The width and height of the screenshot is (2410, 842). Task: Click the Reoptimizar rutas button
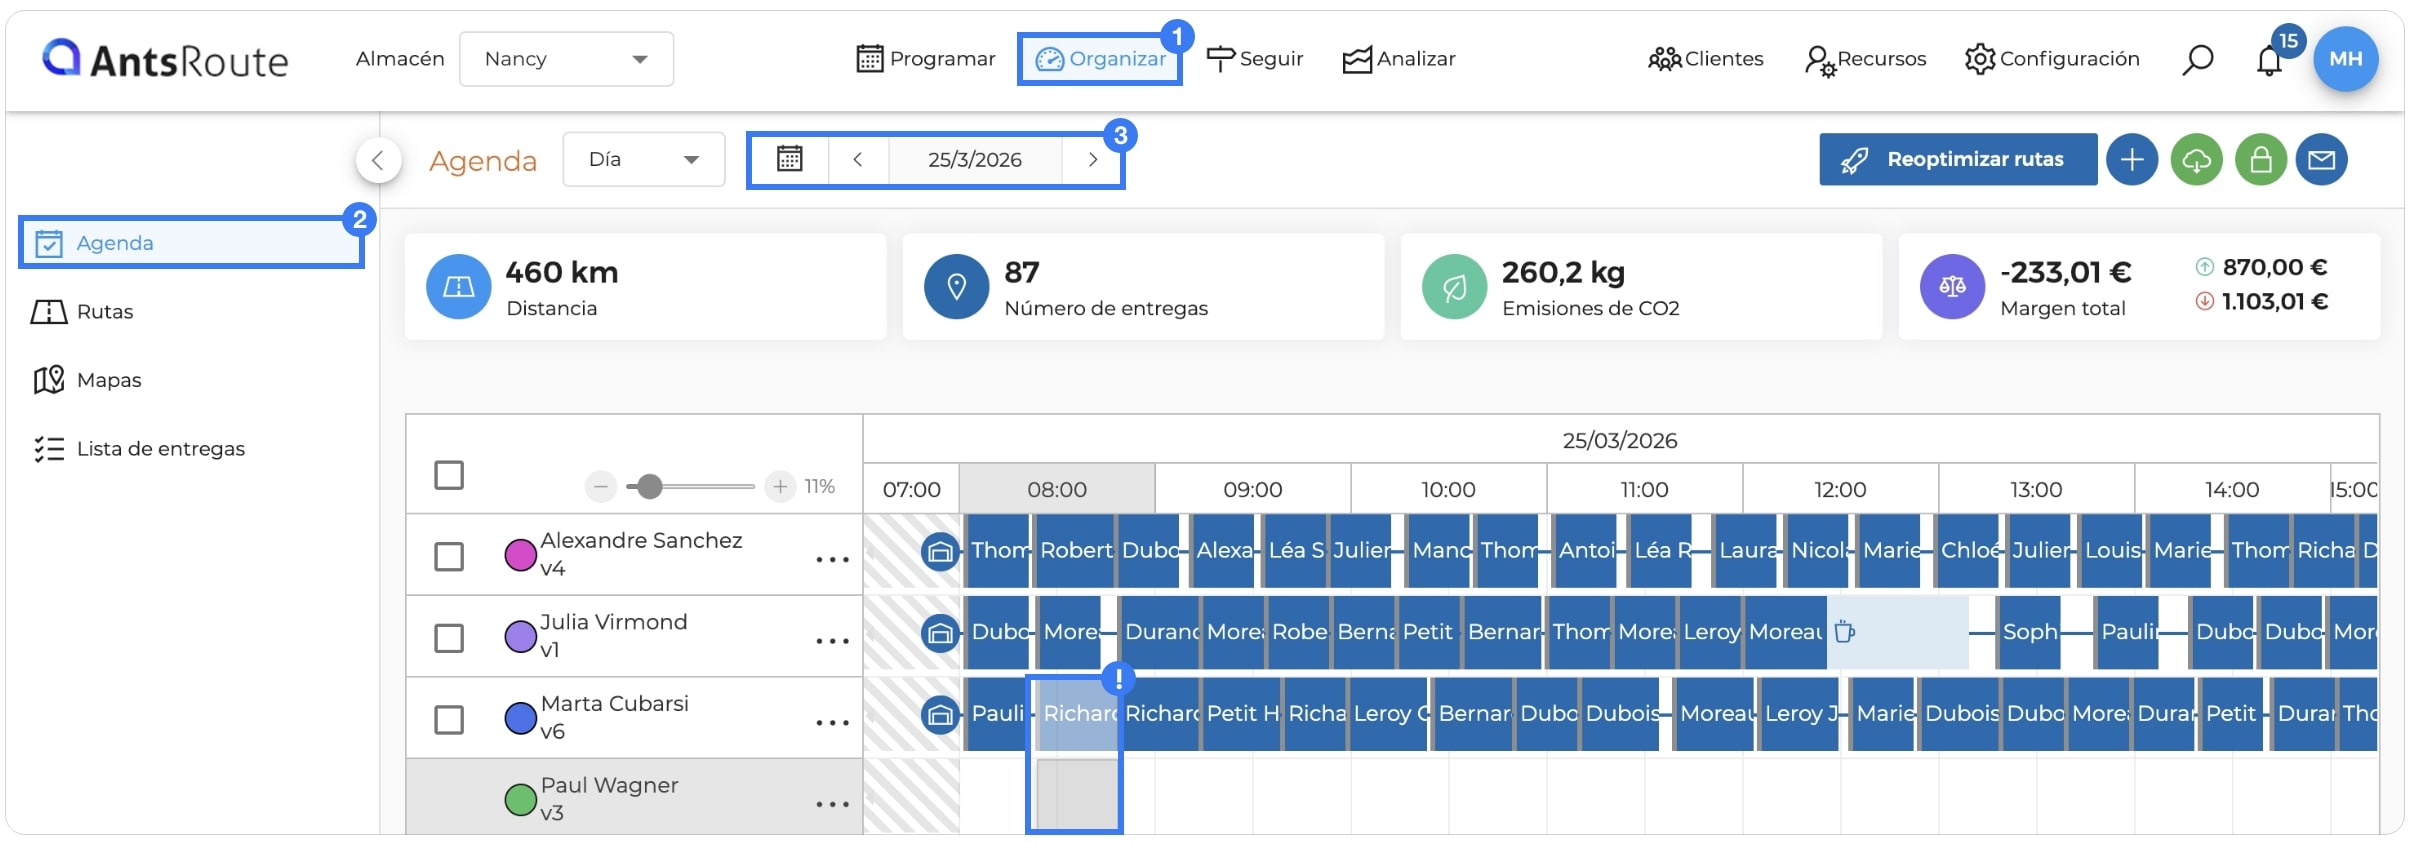1958,160
